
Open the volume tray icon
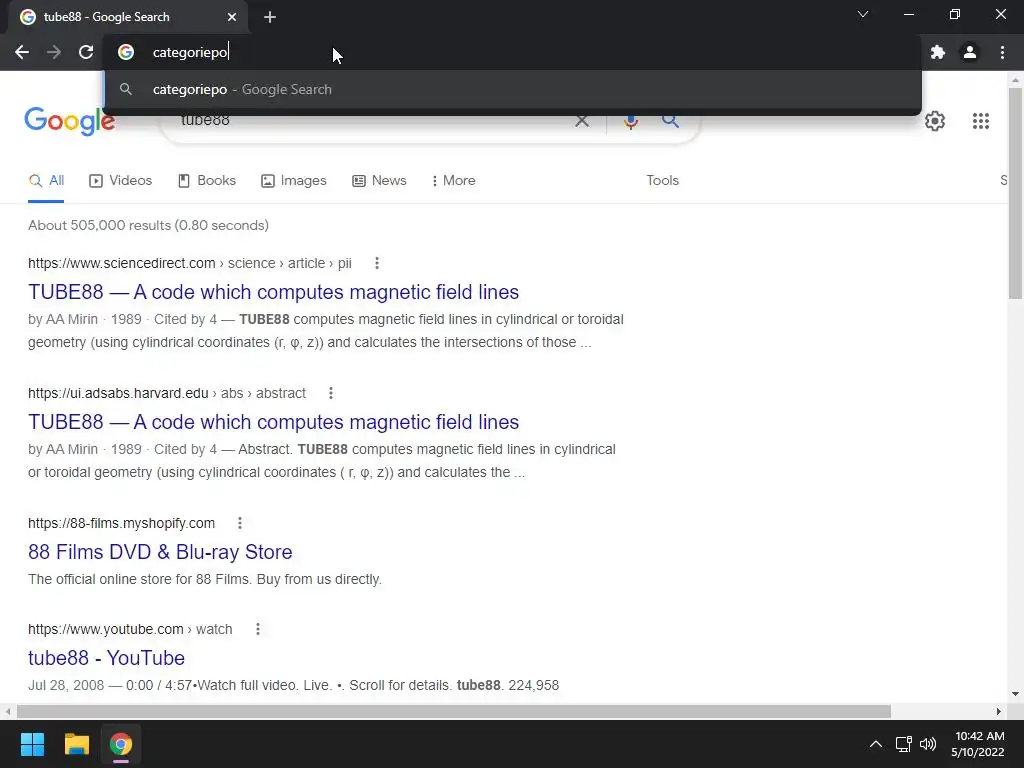[927, 744]
